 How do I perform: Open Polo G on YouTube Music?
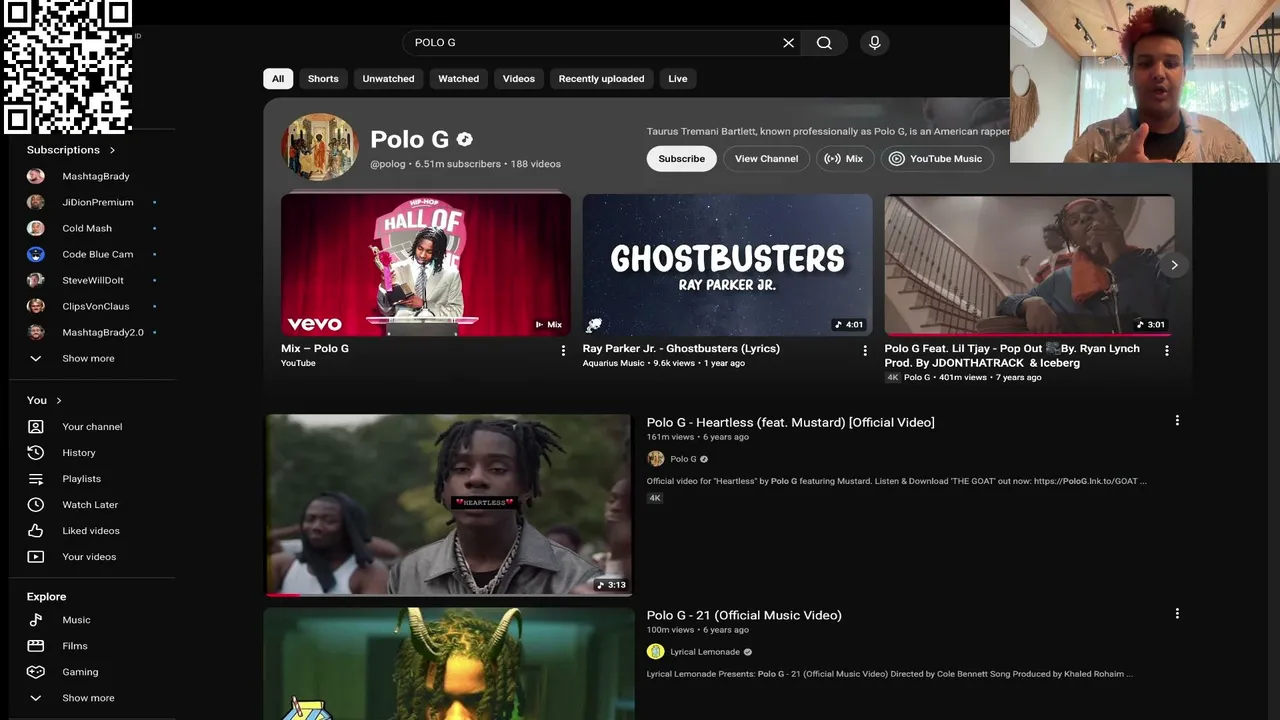pyautogui.click(x=937, y=159)
